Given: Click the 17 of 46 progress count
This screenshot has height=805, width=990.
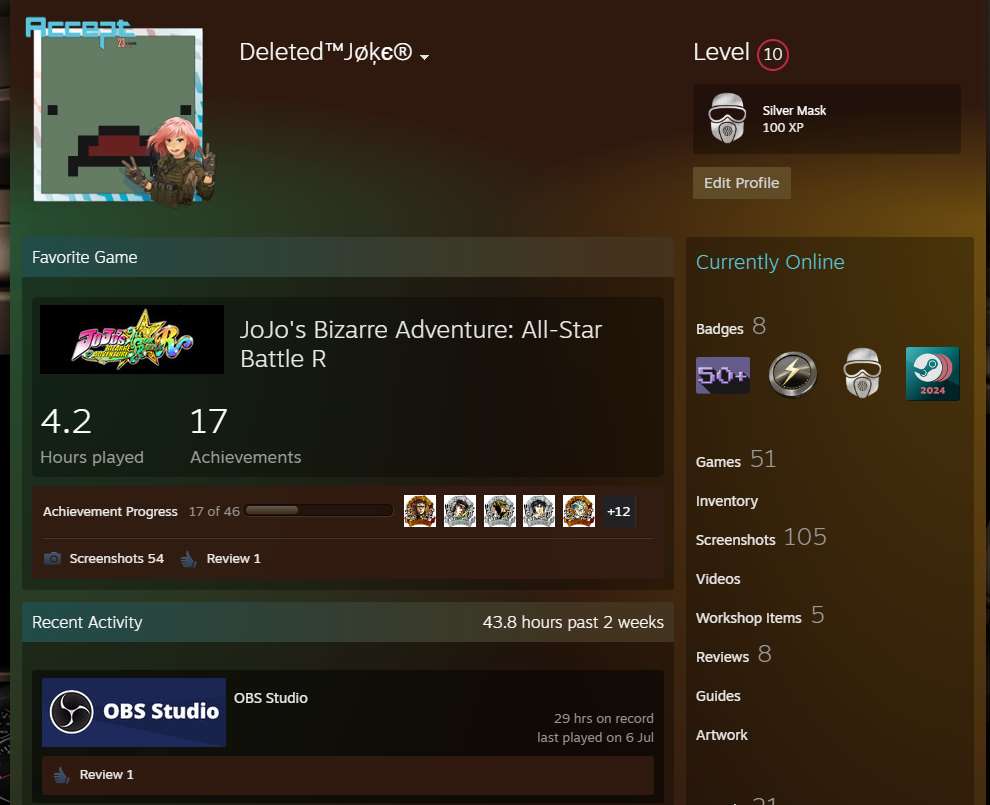Looking at the screenshot, I should point(214,511).
